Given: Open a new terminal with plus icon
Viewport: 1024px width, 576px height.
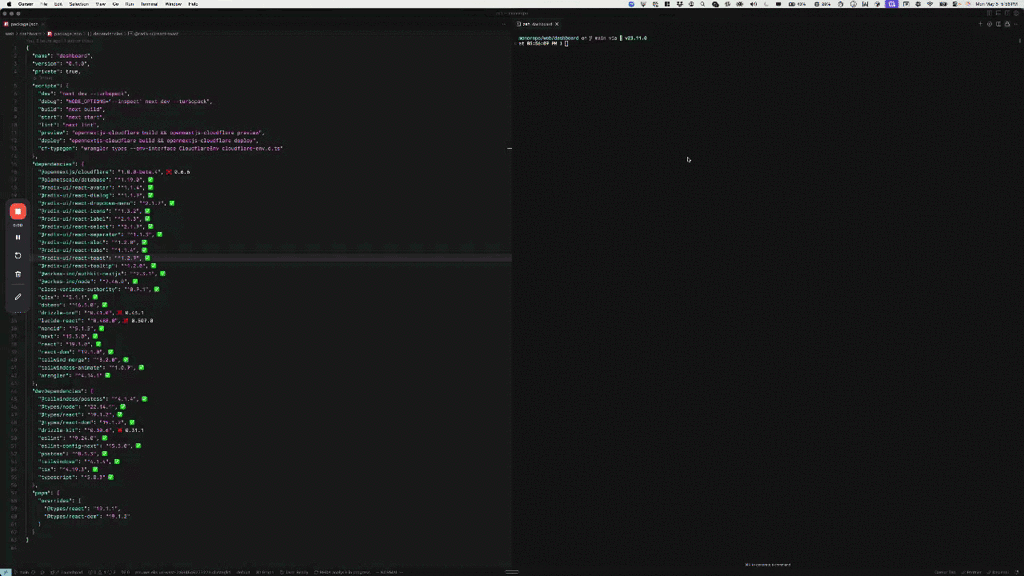Looking at the screenshot, I should click(981, 23).
